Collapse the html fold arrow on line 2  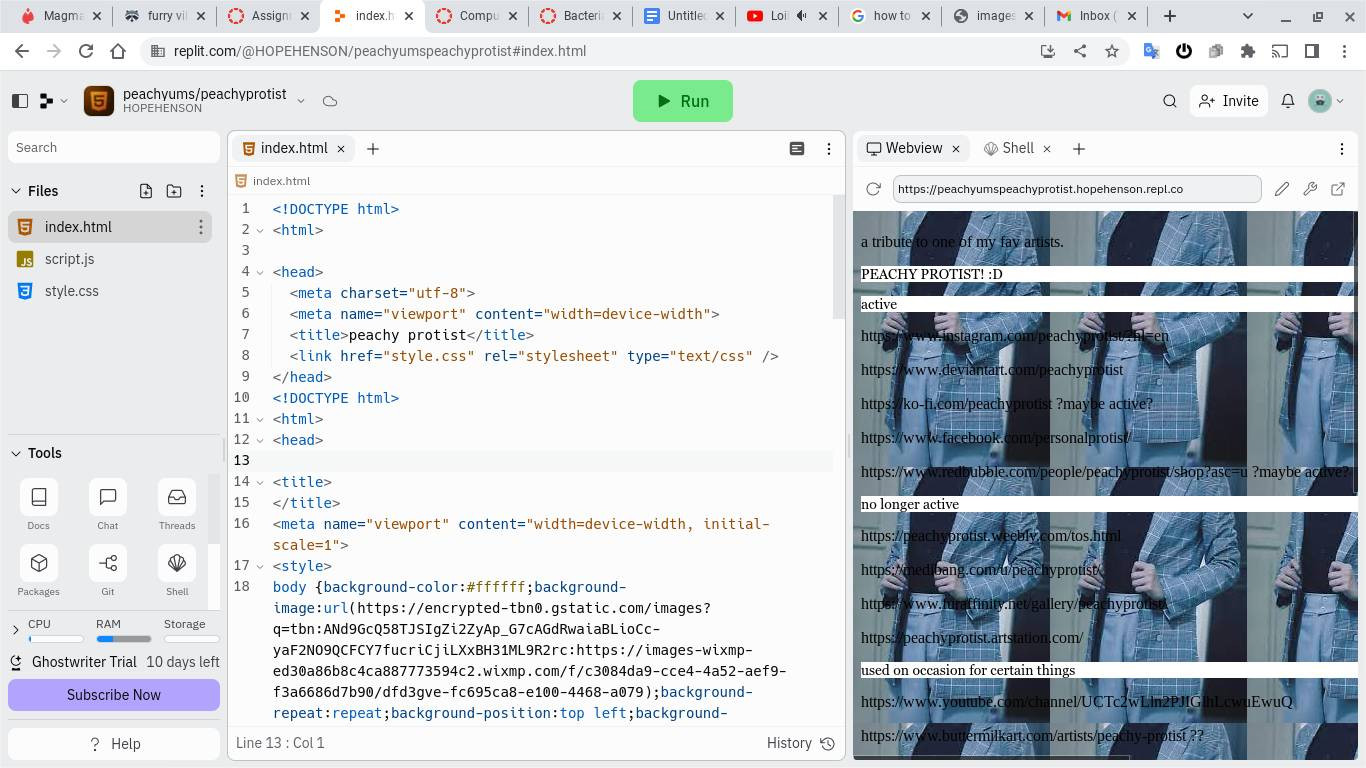click(260, 230)
